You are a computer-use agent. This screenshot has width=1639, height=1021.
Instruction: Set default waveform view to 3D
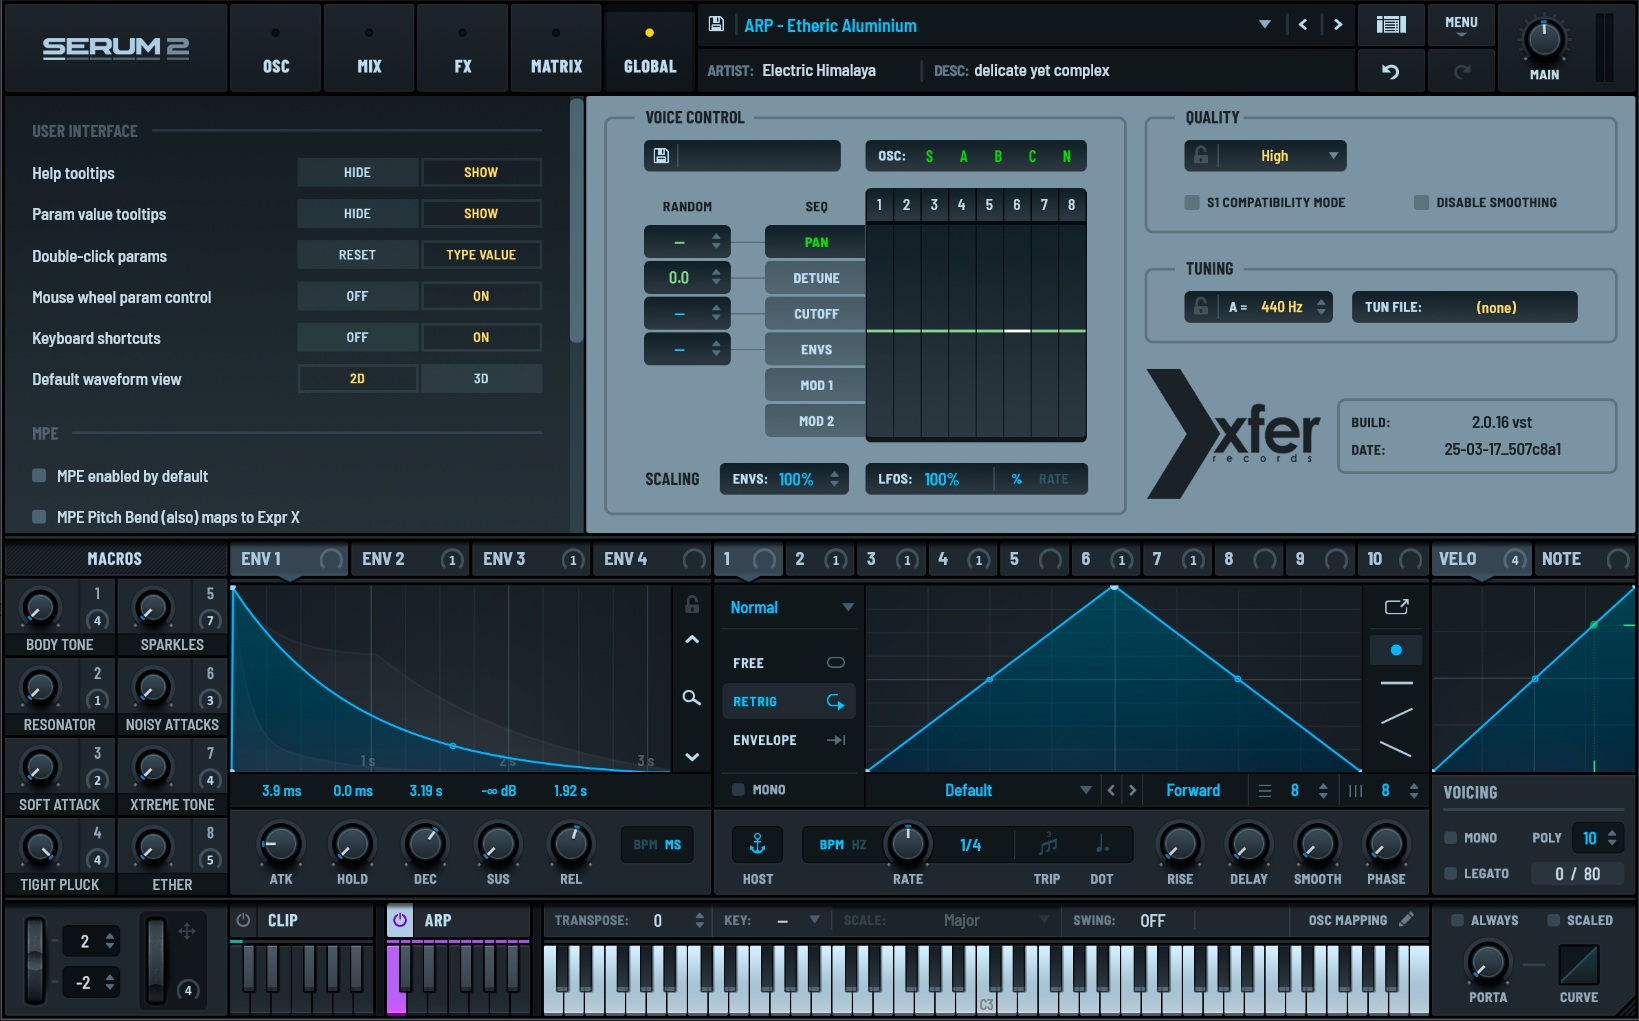481,379
